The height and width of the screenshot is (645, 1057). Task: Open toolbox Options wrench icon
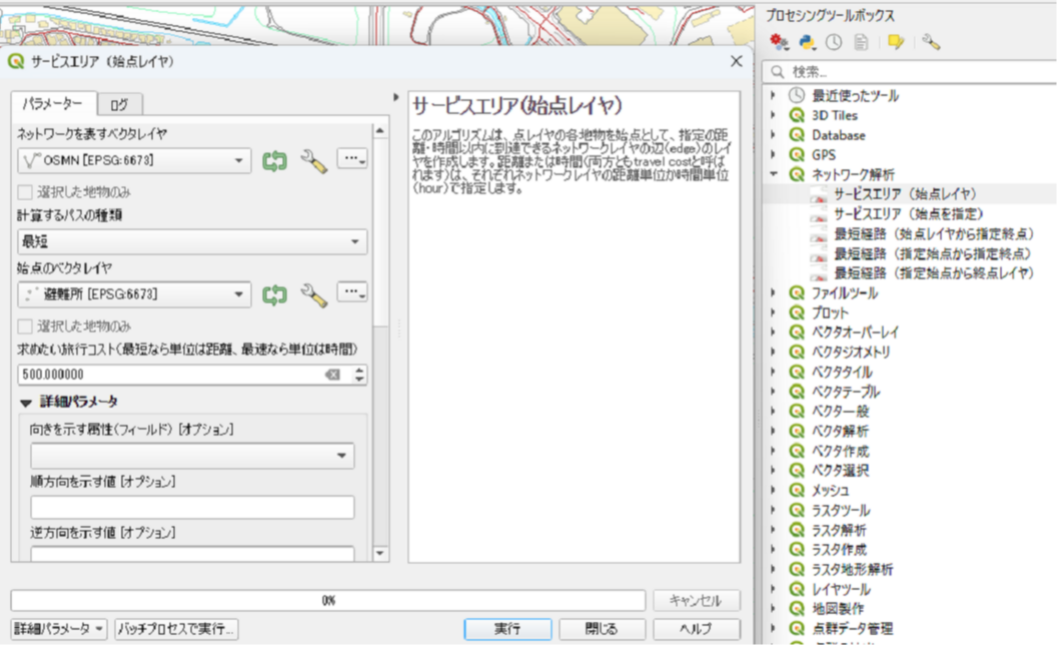point(931,42)
